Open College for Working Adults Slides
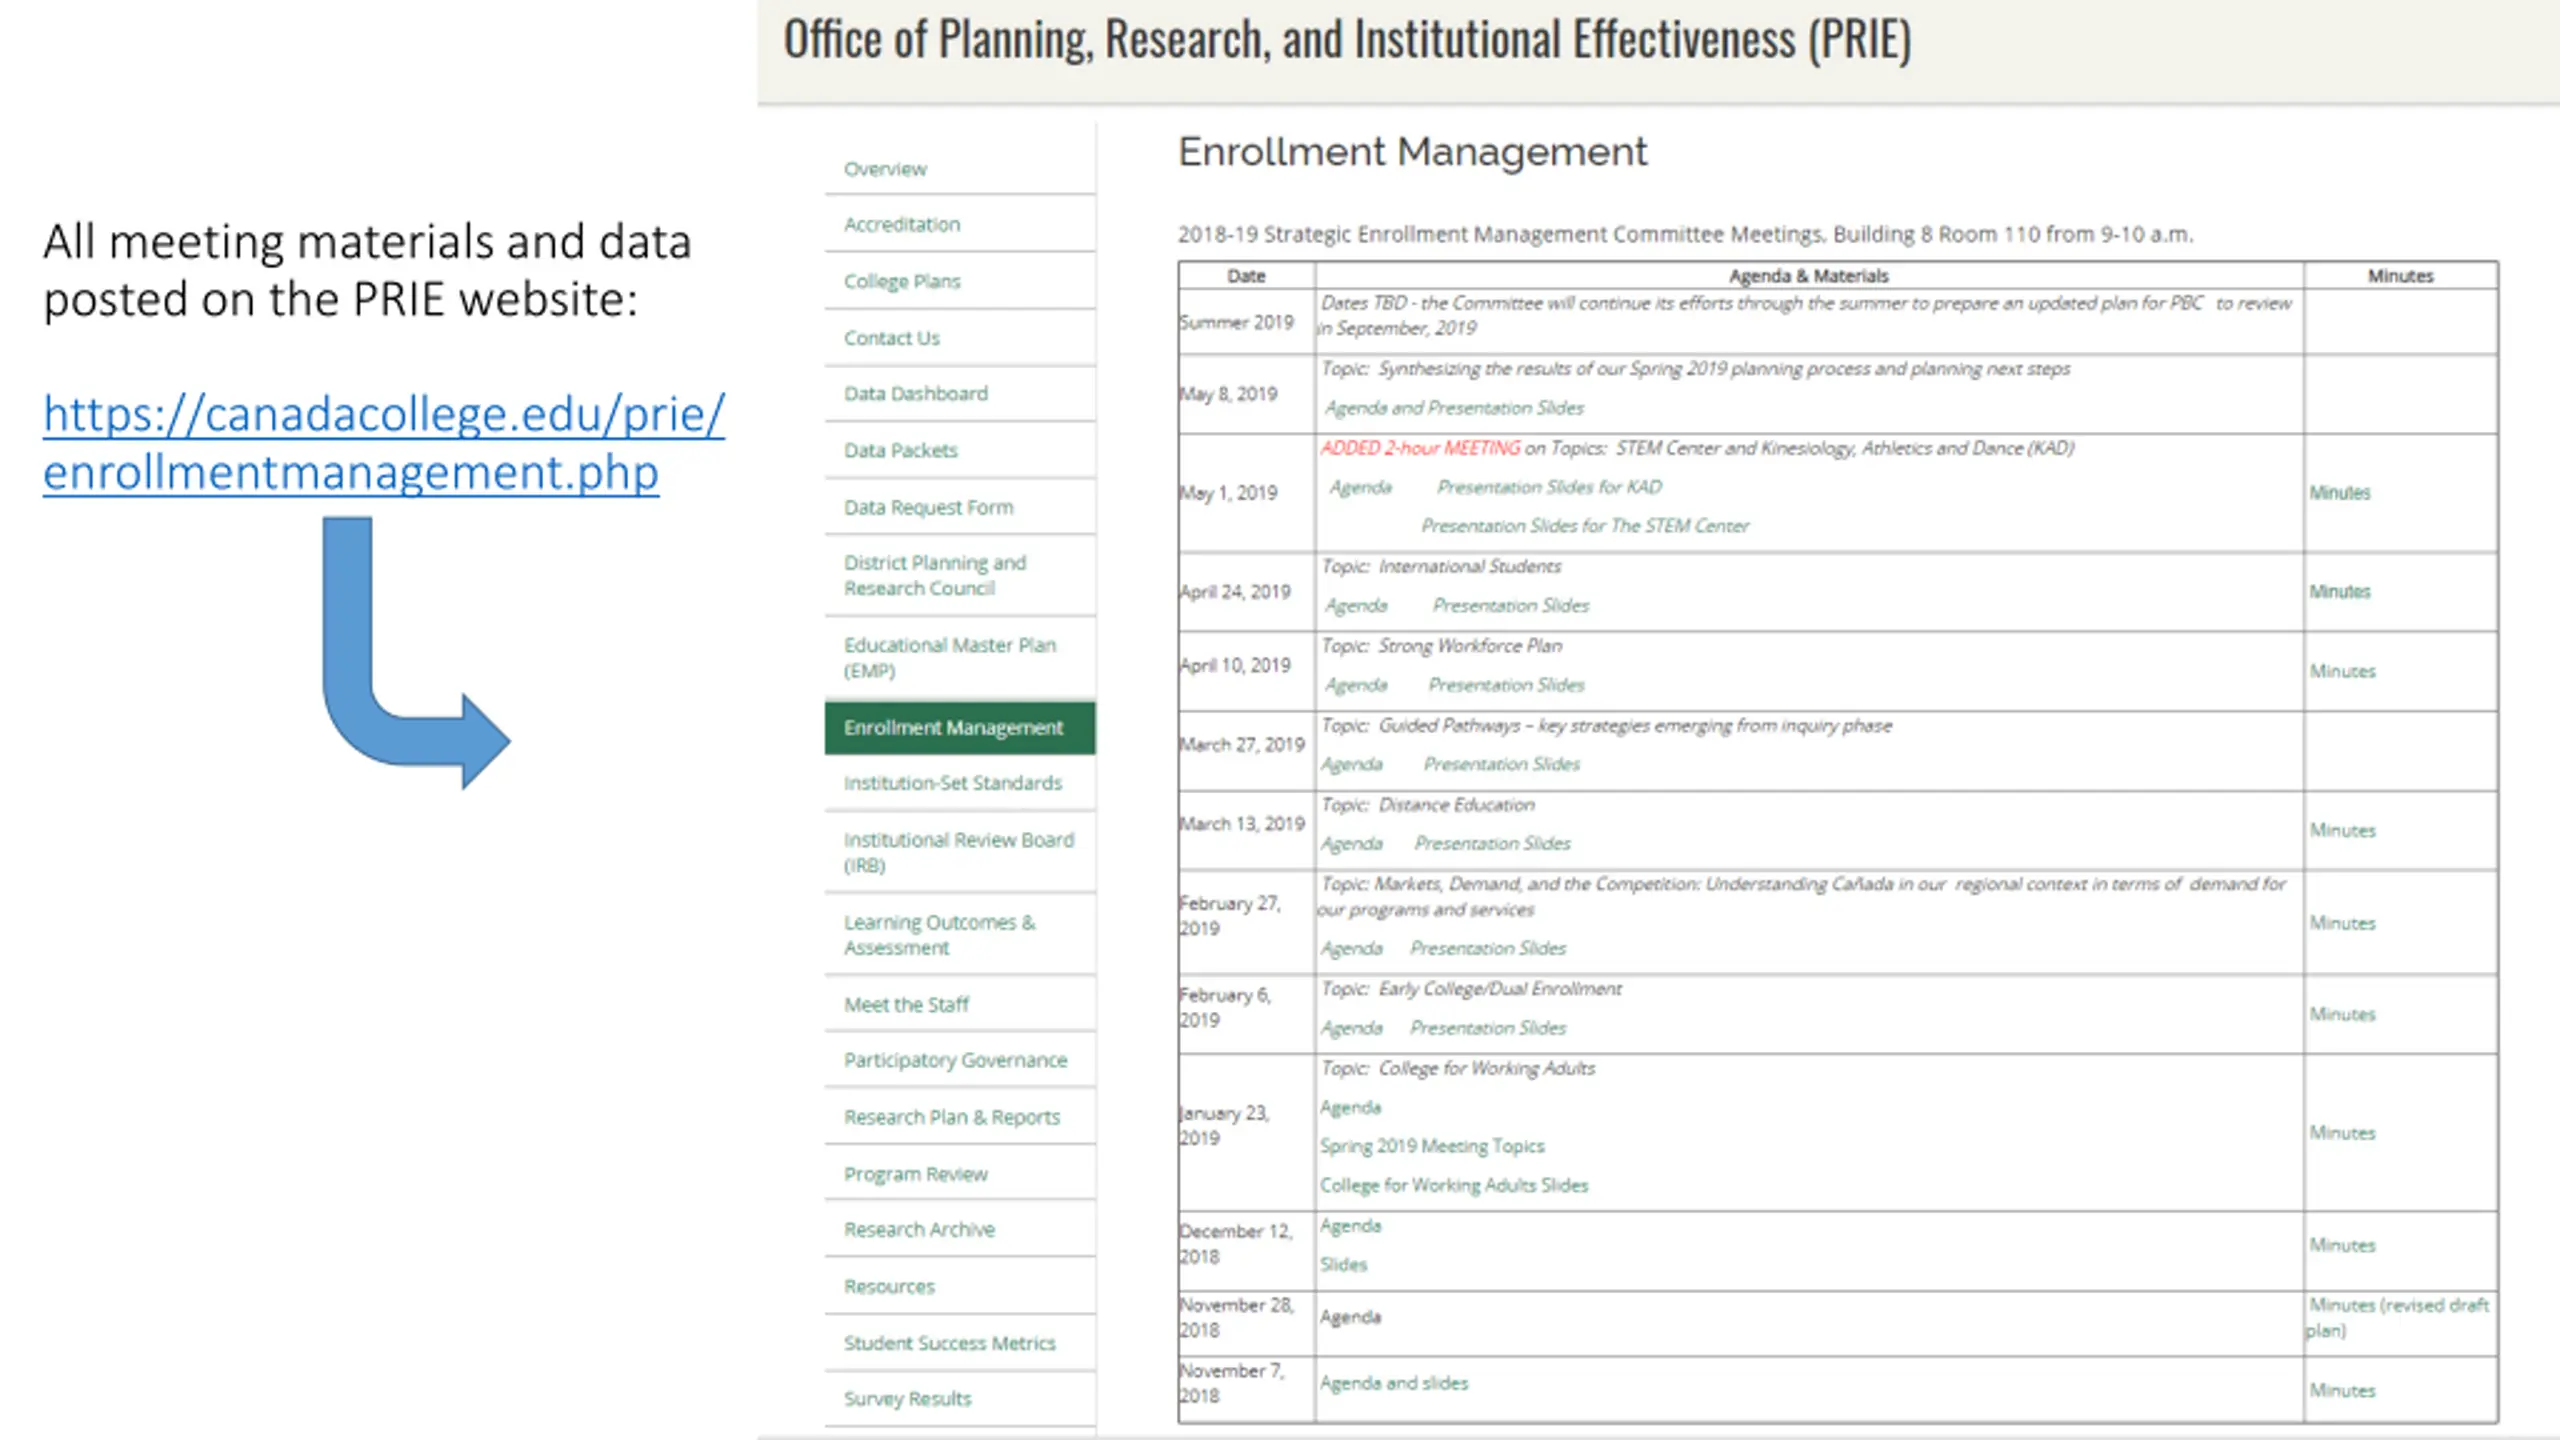The width and height of the screenshot is (2560, 1440). pos(1454,1186)
